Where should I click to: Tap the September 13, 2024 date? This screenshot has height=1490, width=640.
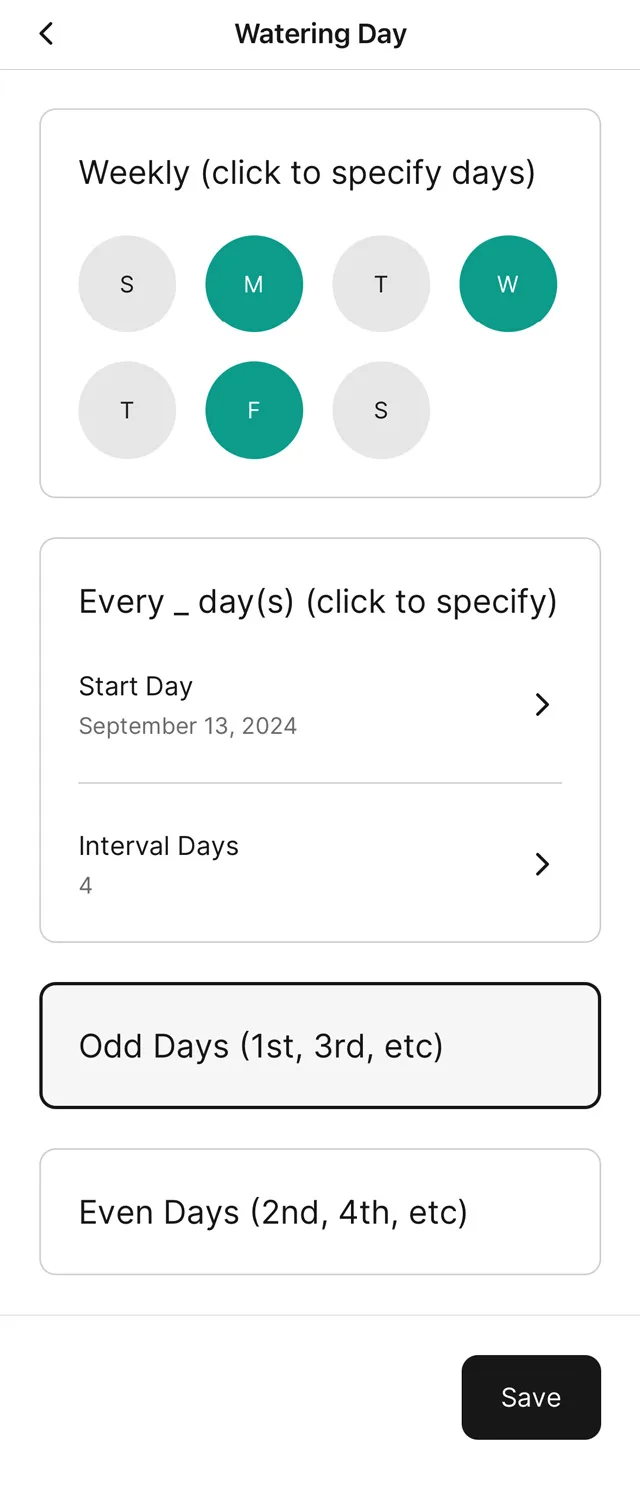click(188, 726)
